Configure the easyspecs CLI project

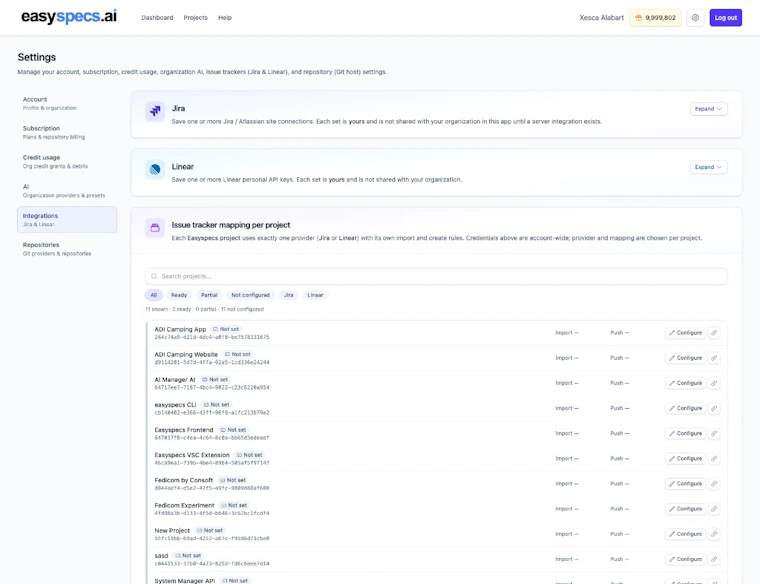click(x=685, y=409)
